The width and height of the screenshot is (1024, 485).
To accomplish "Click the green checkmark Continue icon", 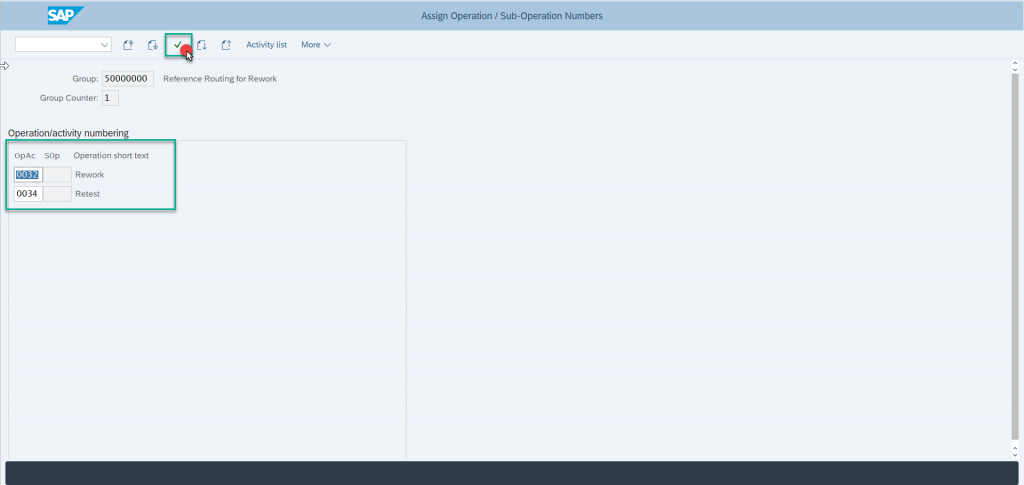I will click(178, 44).
